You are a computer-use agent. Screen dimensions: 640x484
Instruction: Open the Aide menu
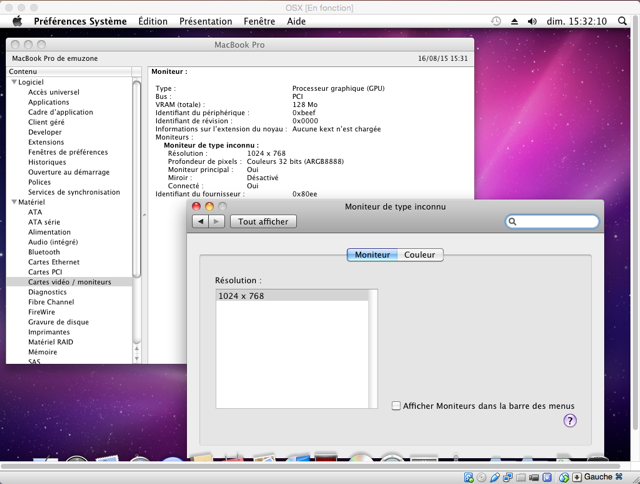pyautogui.click(x=296, y=21)
